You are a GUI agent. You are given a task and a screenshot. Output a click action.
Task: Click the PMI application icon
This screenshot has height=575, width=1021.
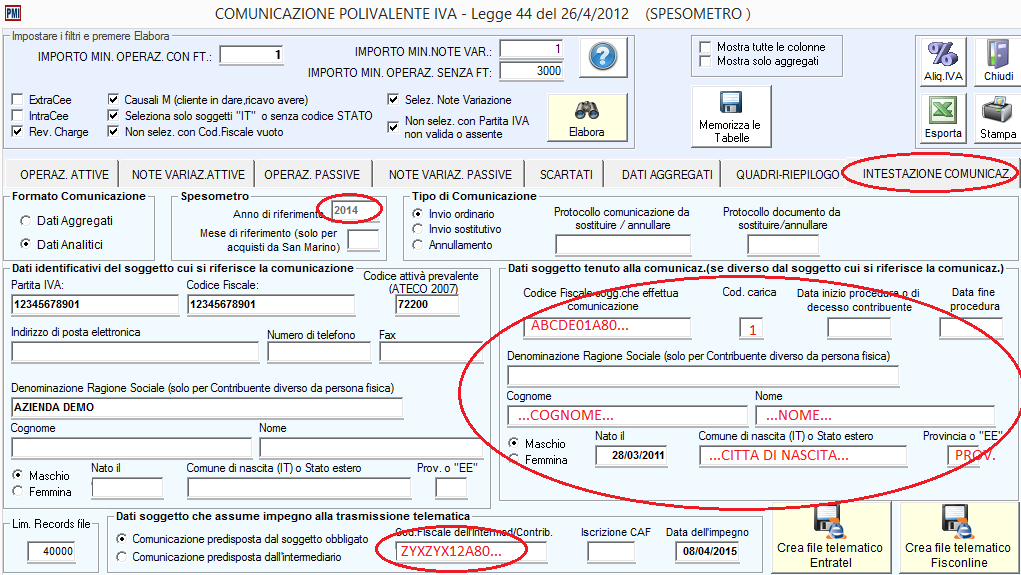click(x=12, y=13)
